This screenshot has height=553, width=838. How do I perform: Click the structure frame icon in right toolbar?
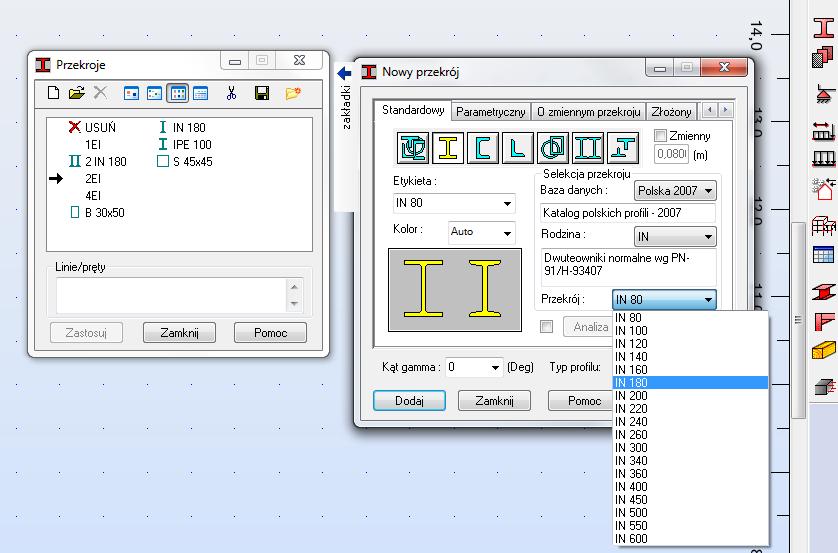[824, 225]
